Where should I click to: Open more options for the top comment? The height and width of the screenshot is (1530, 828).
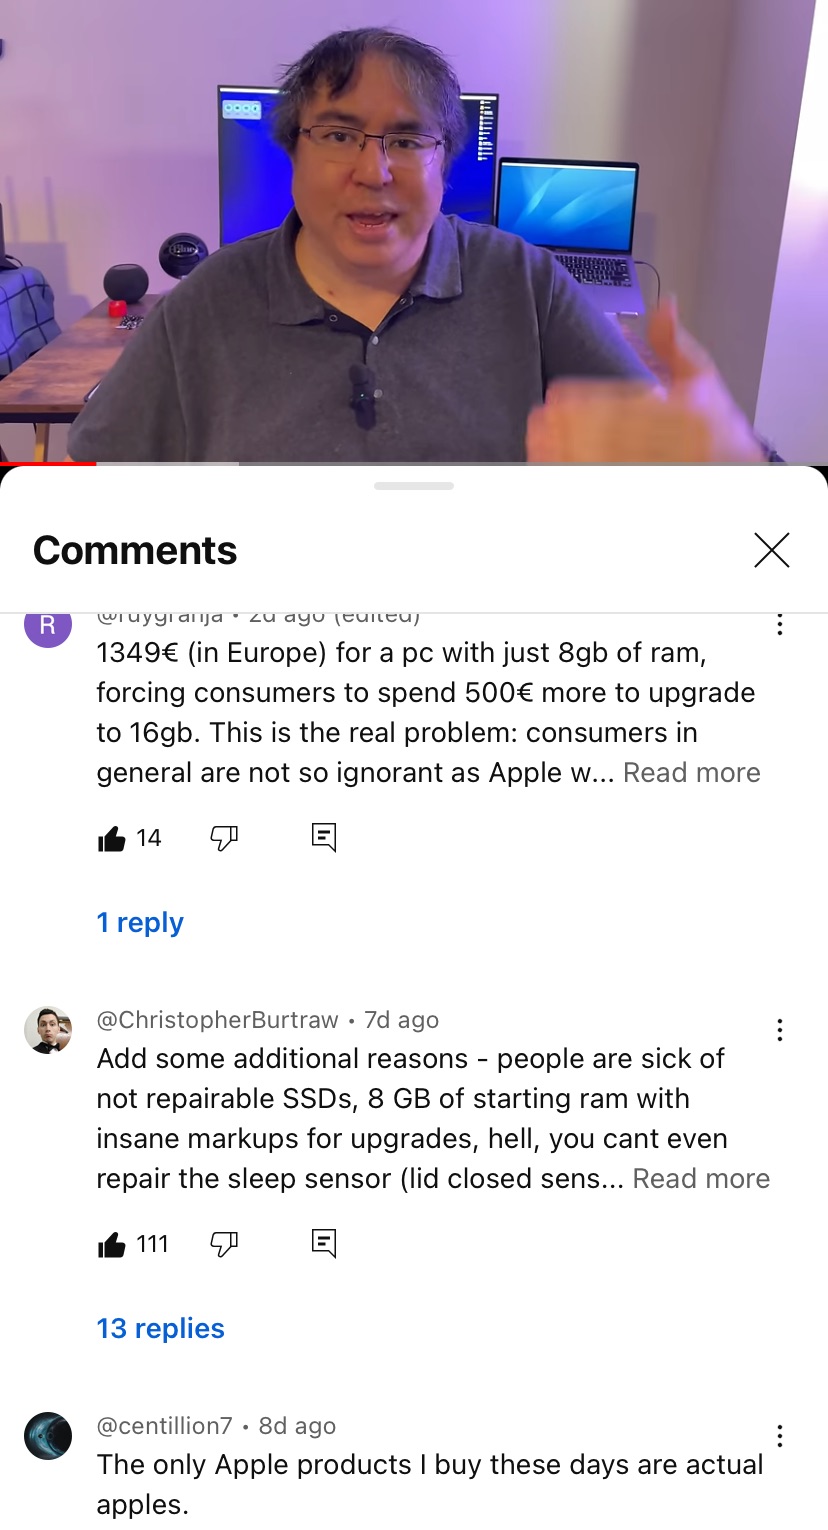pyautogui.click(x=779, y=625)
